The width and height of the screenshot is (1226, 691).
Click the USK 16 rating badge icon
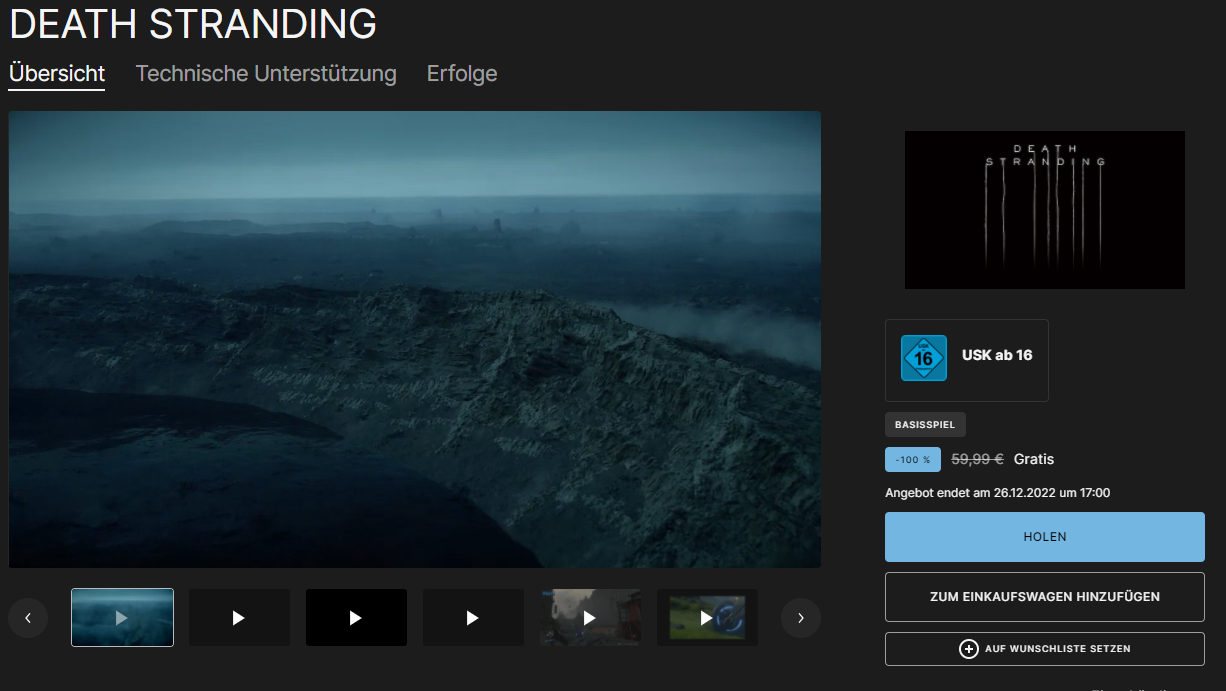[x=924, y=358]
